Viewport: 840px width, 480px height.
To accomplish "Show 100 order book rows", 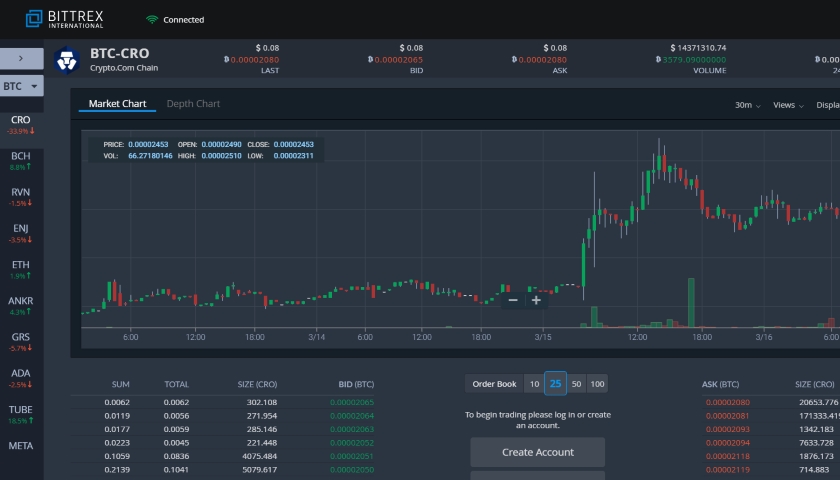I will (597, 384).
